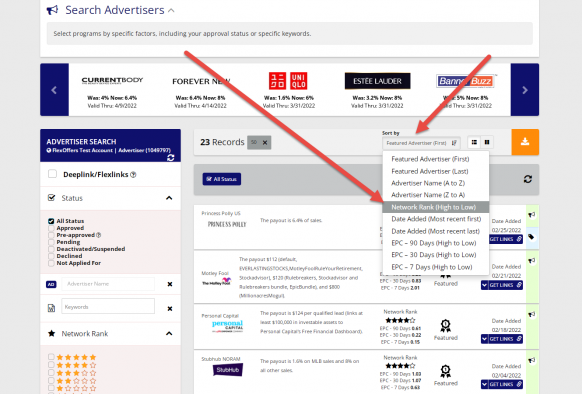The height and width of the screenshot is (394, 582).
Task: Click refresh icon in All Status bar
Action: [527, 179]
